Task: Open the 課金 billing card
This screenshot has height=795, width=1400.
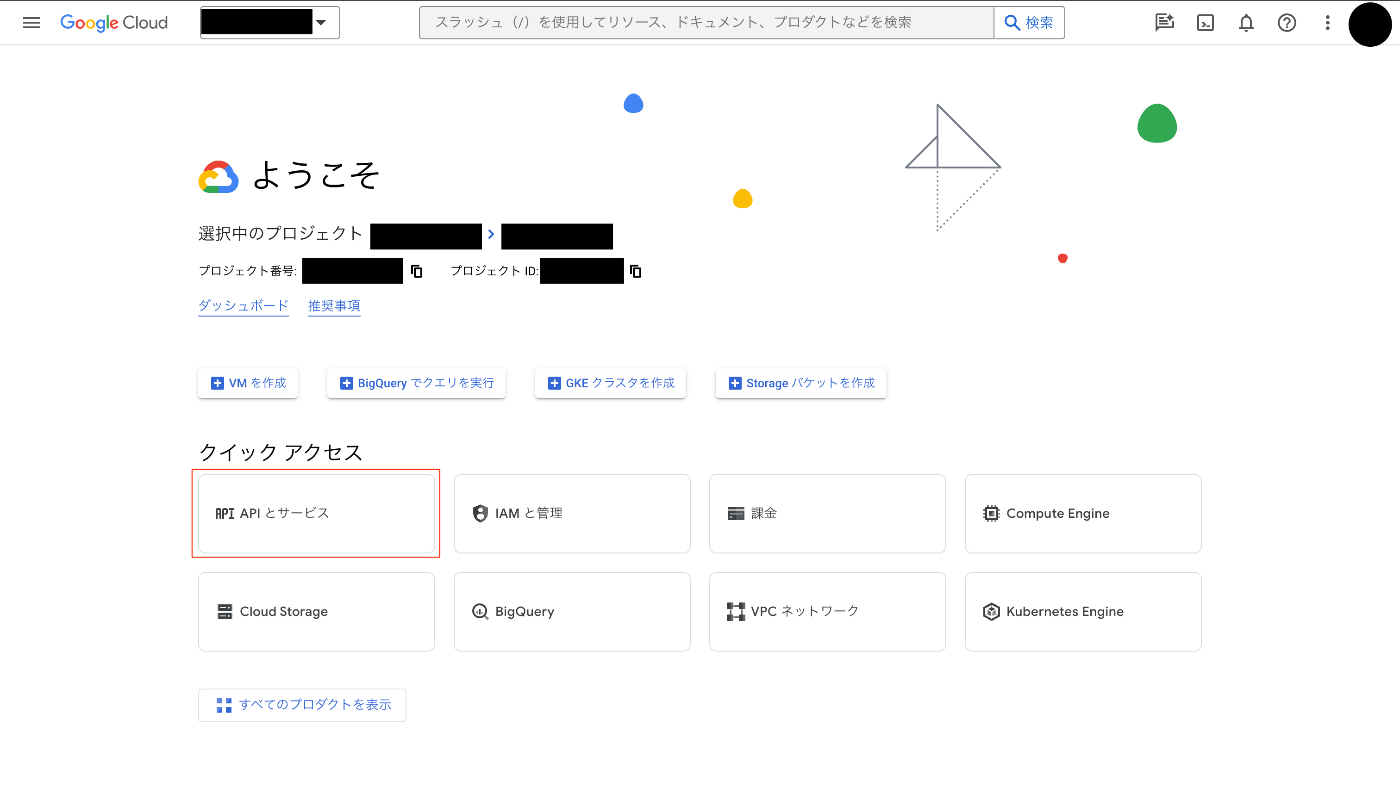Action: coord(827,513)
